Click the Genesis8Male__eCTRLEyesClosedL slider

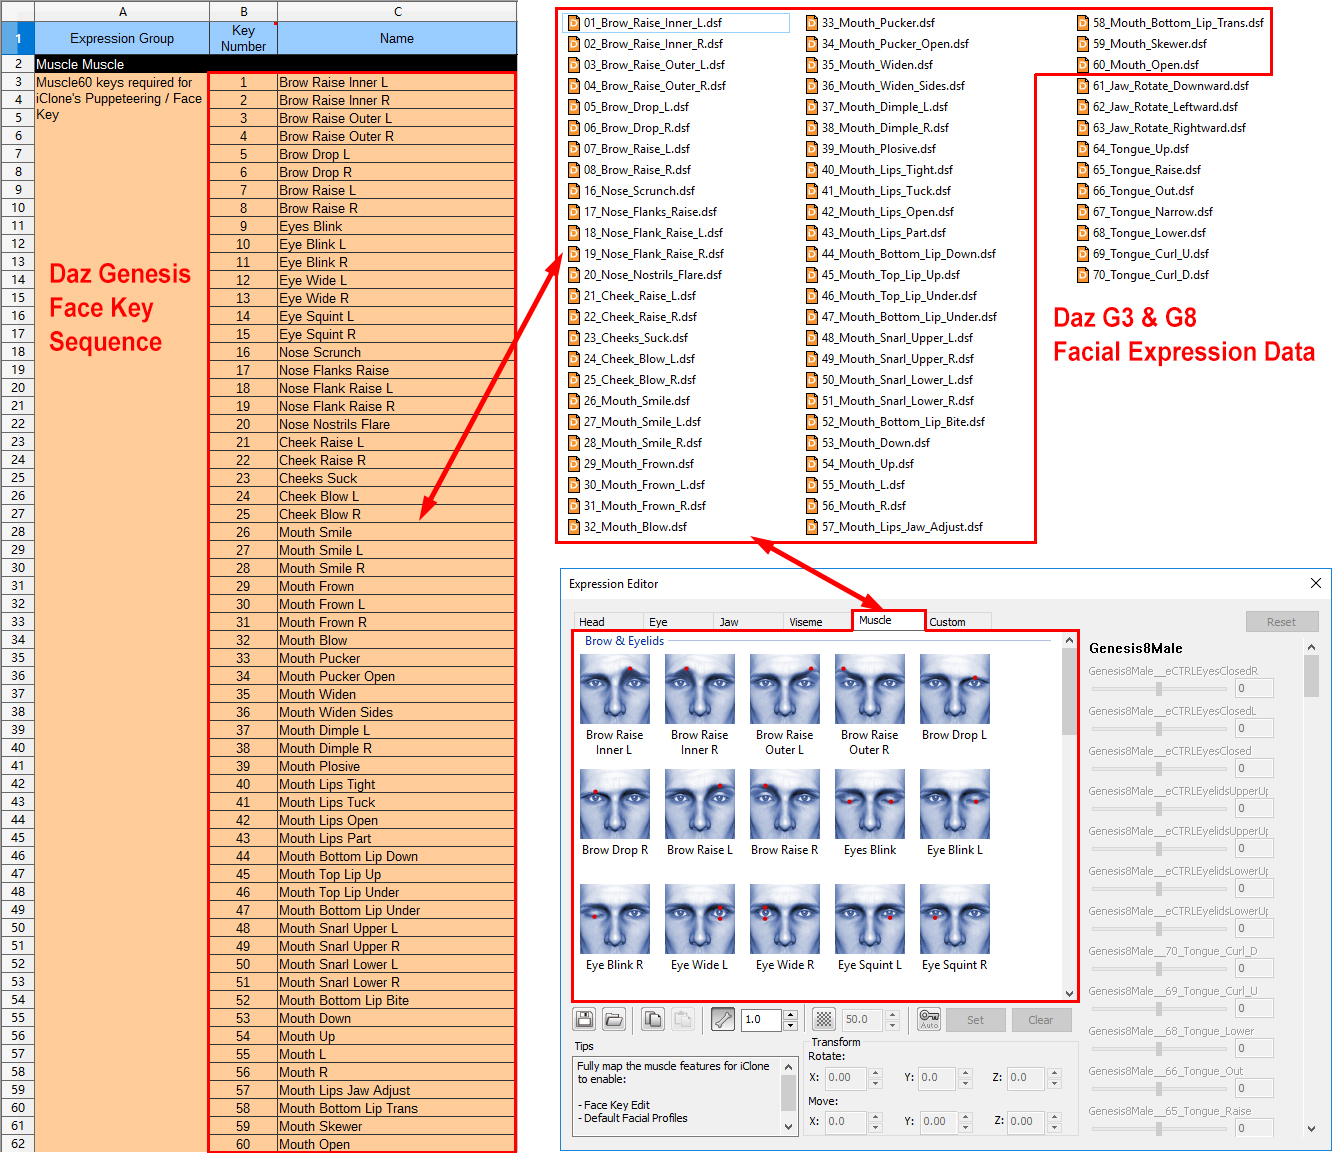1159,729
